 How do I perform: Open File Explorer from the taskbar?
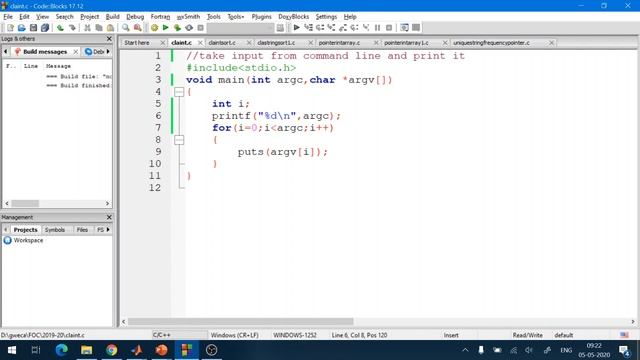pyautogui.click(x=87, y=350)
